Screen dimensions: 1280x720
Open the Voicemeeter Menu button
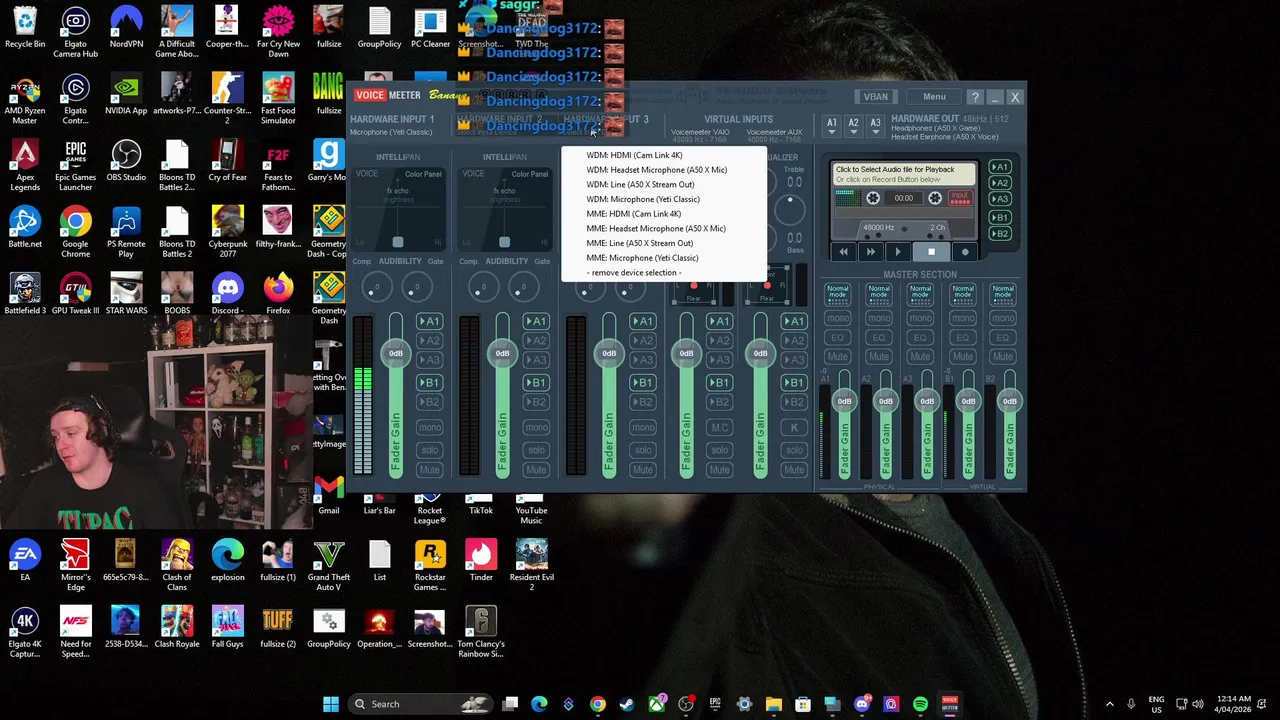[934, 97]
